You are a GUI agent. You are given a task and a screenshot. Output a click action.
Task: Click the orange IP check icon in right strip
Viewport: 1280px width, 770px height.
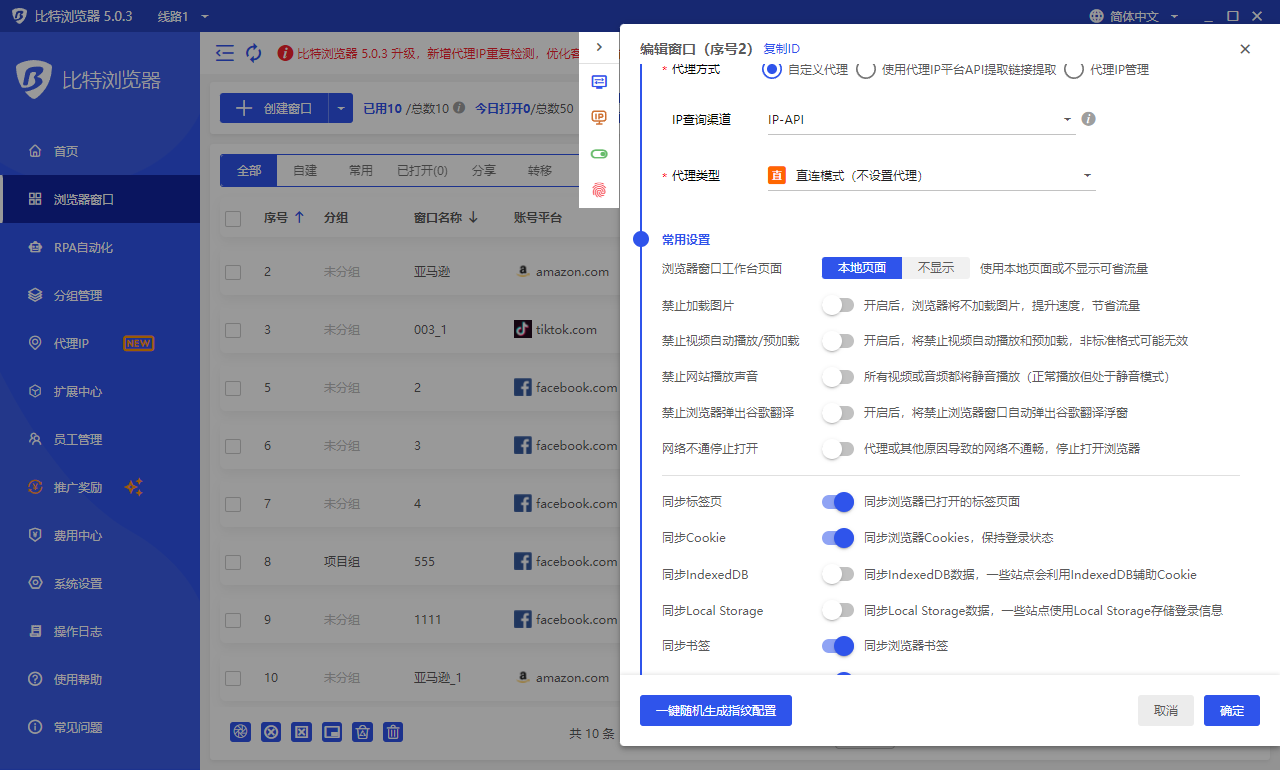click(599, 117)
